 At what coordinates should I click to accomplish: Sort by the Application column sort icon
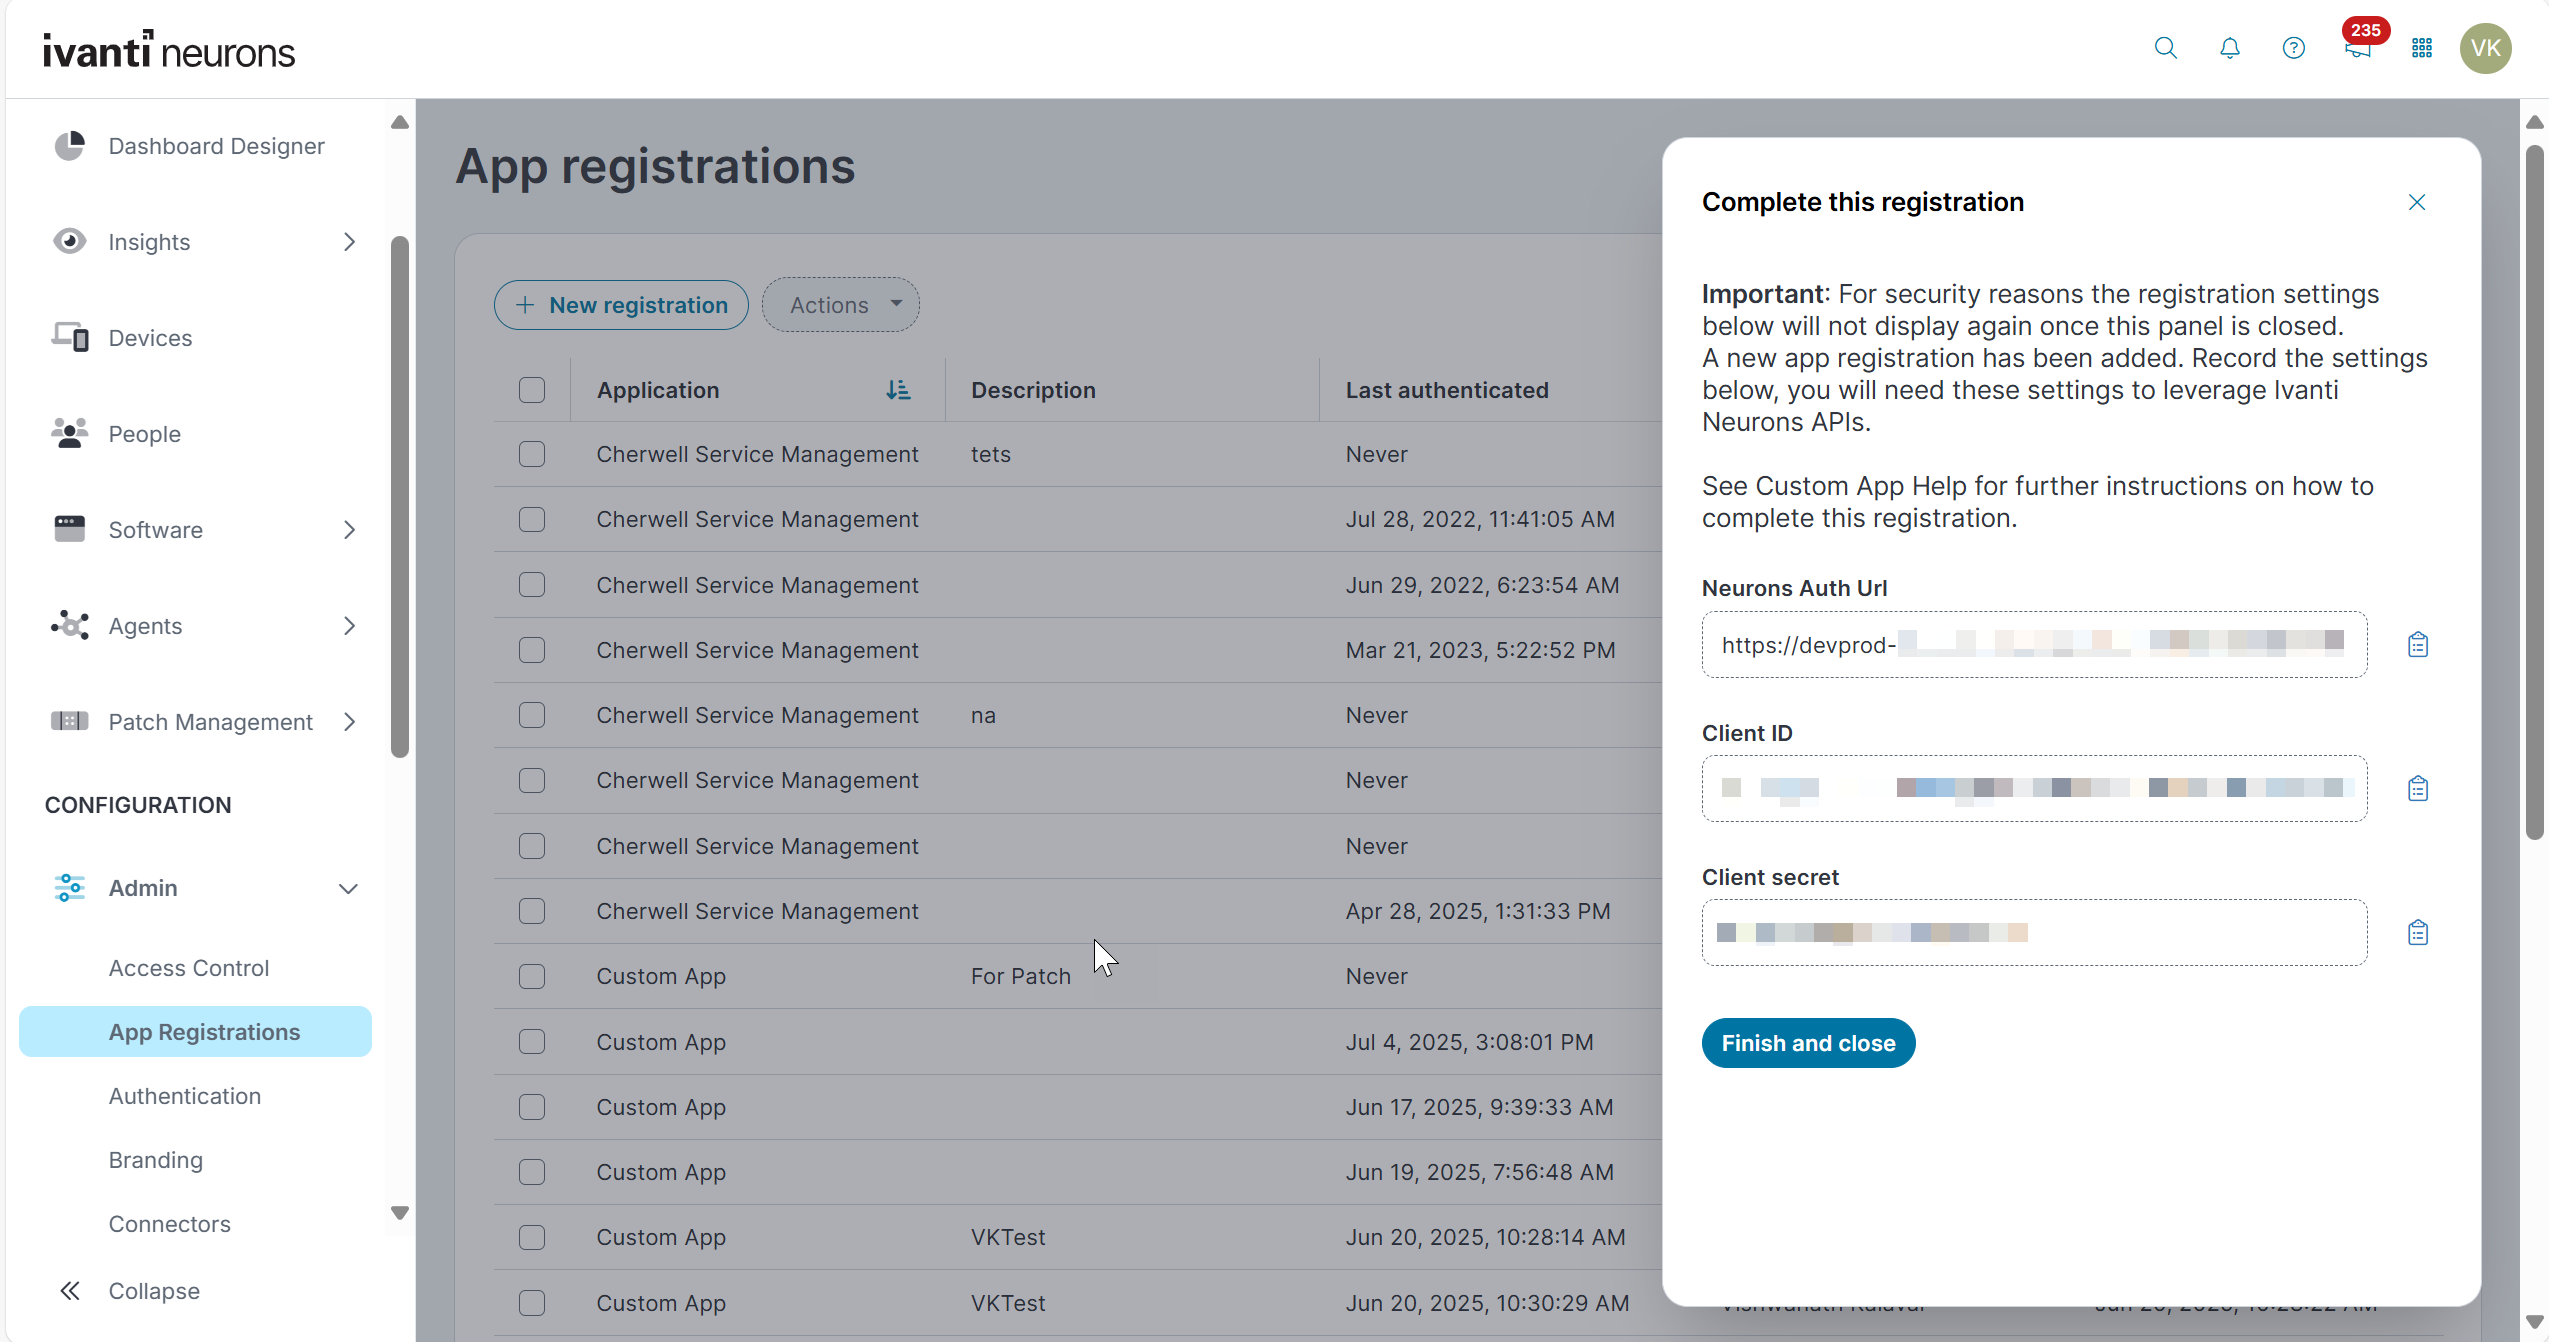tap(897, 390)
